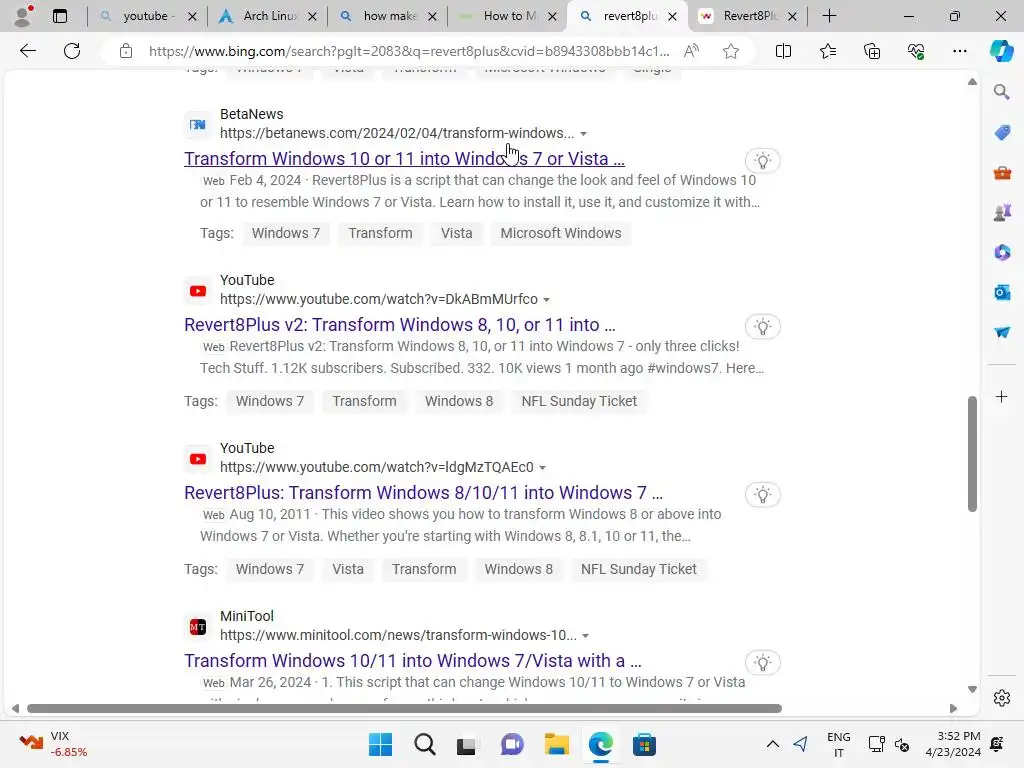Open Read aloud from the address bar
The width and height of the screenshot is (1024, 768).
click(691, 51)
